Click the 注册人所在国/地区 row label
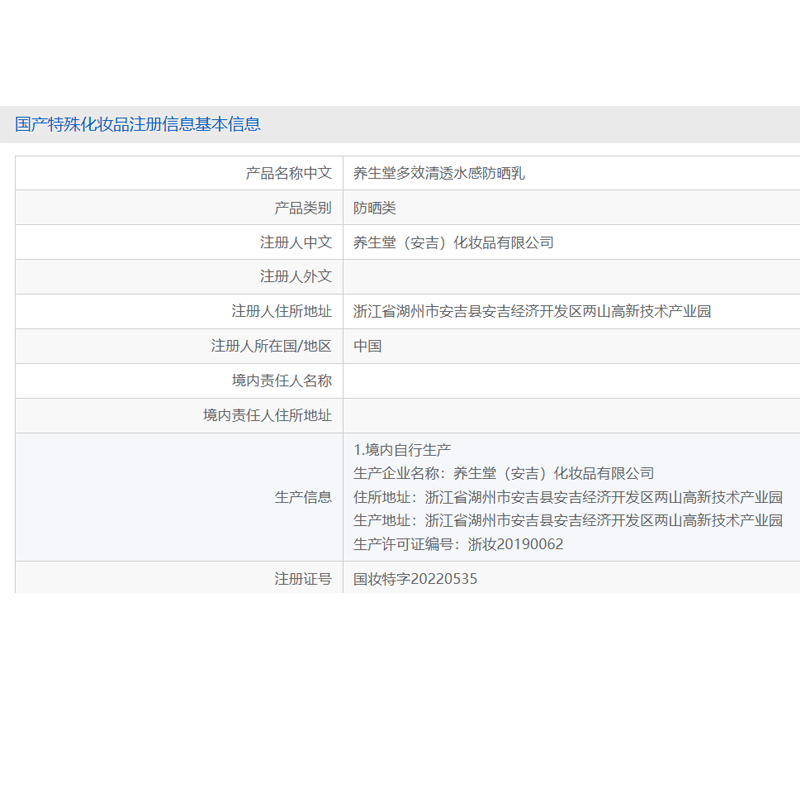Screen dimensions: 800x800 click(x=270, y=346)
